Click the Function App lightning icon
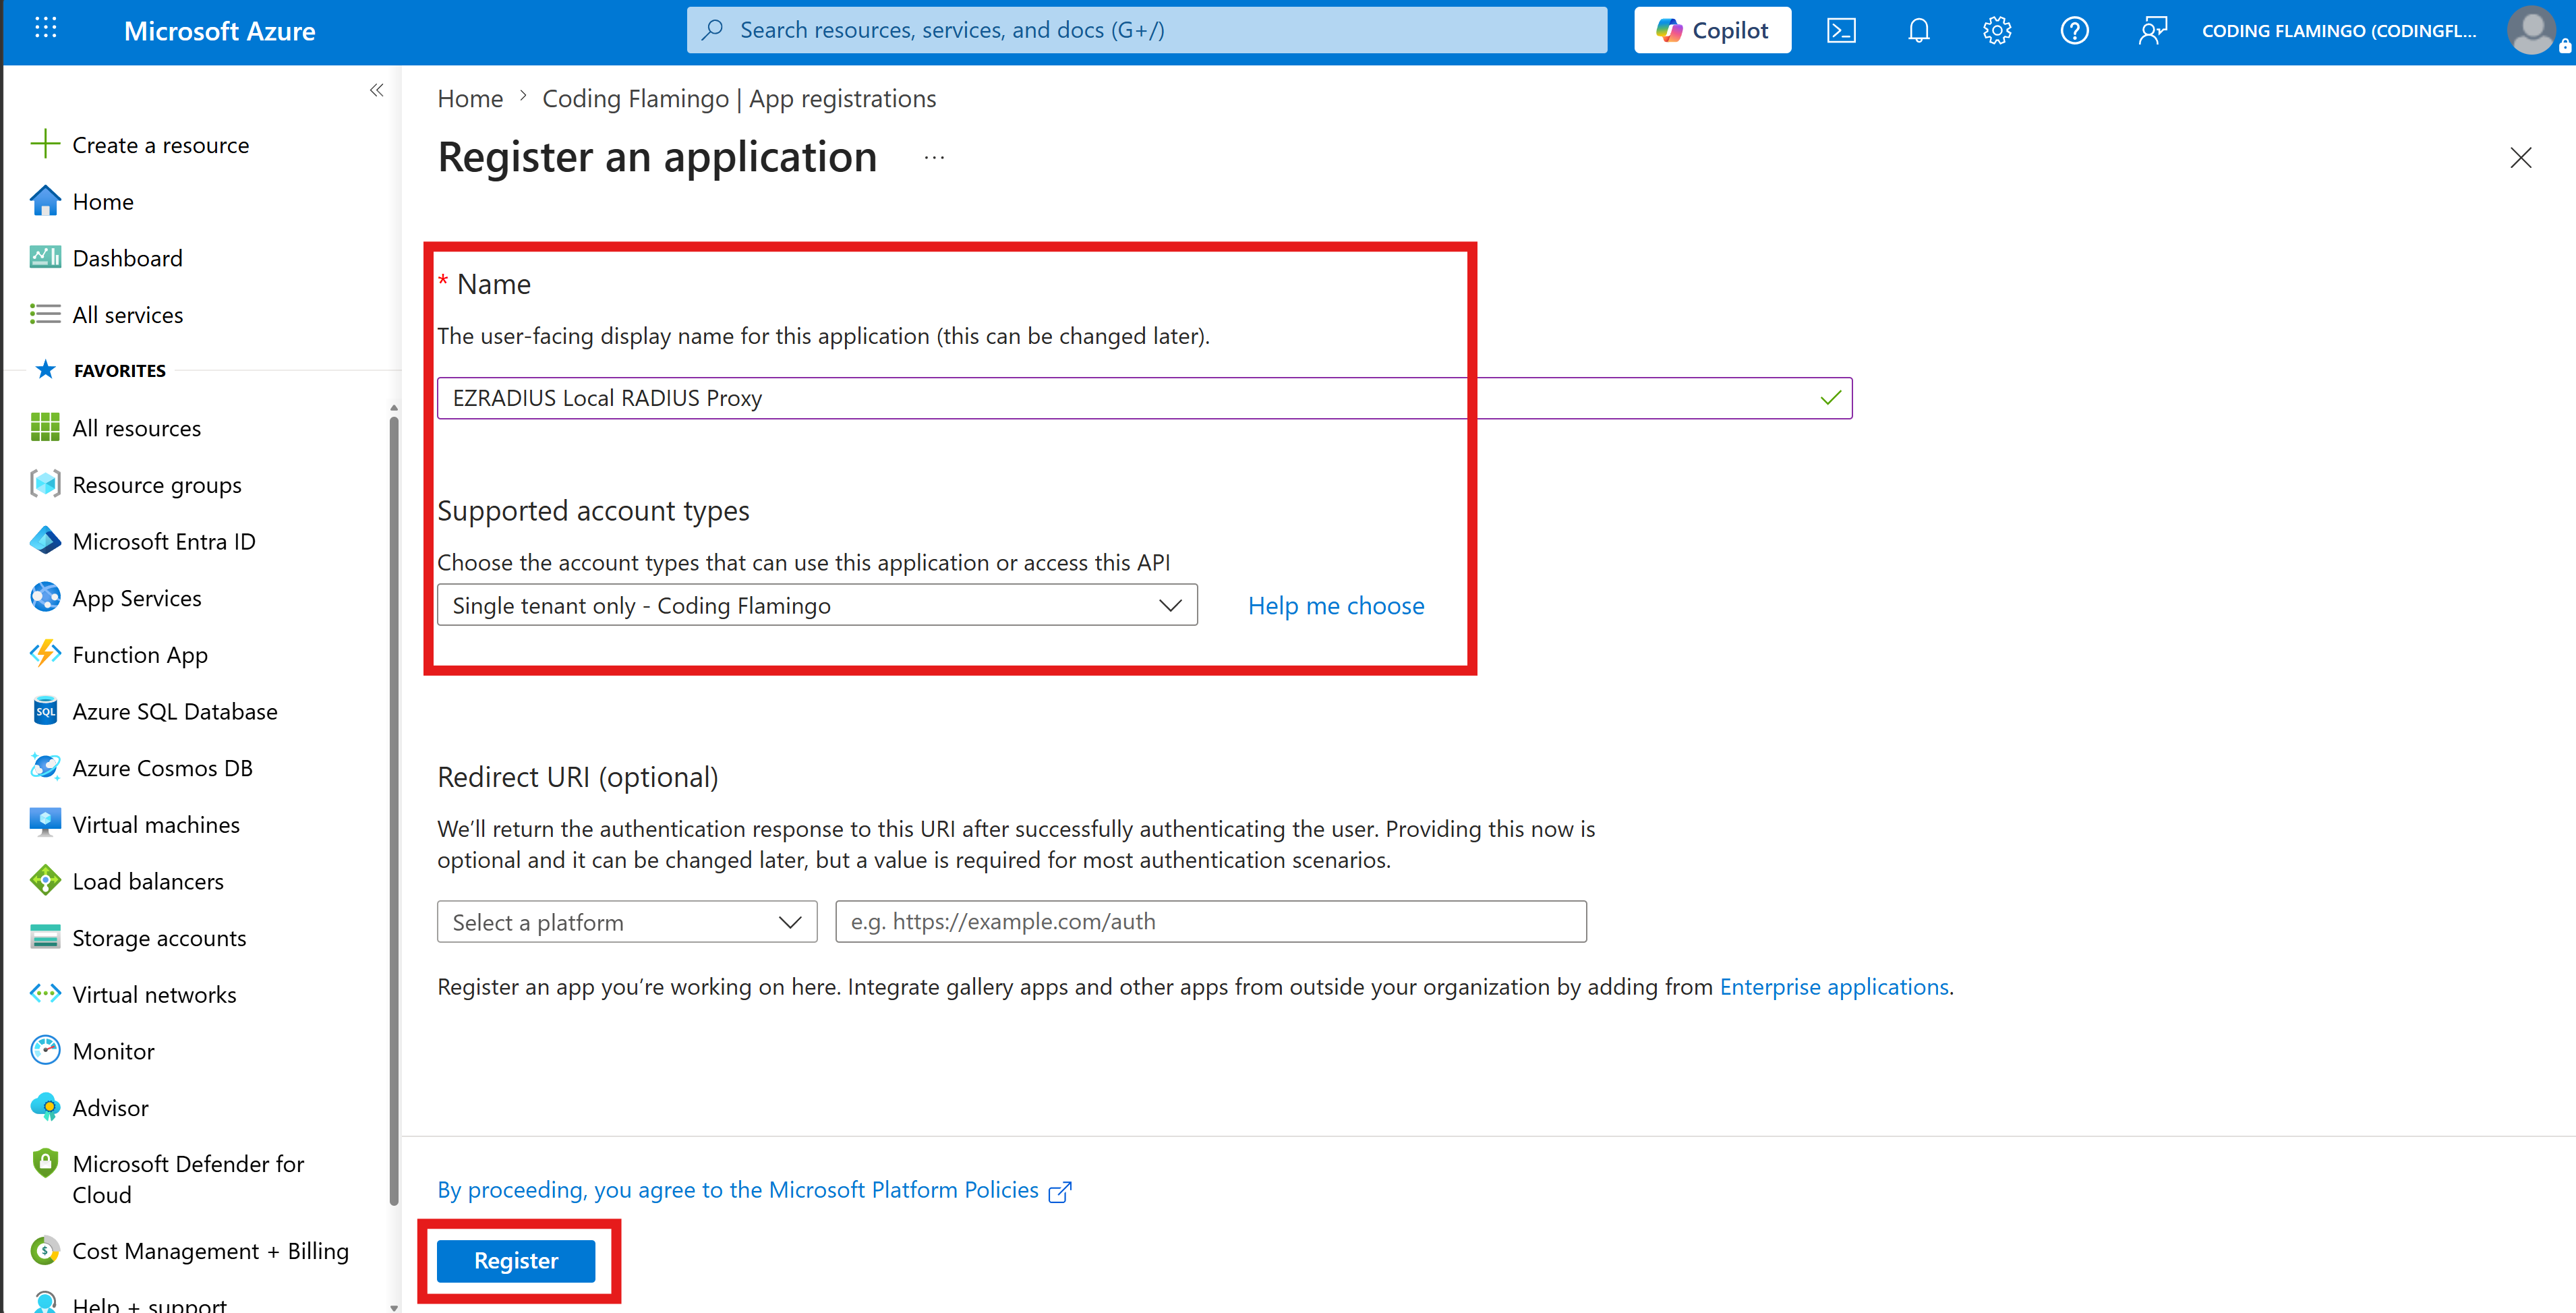 (x=45, y=654)
